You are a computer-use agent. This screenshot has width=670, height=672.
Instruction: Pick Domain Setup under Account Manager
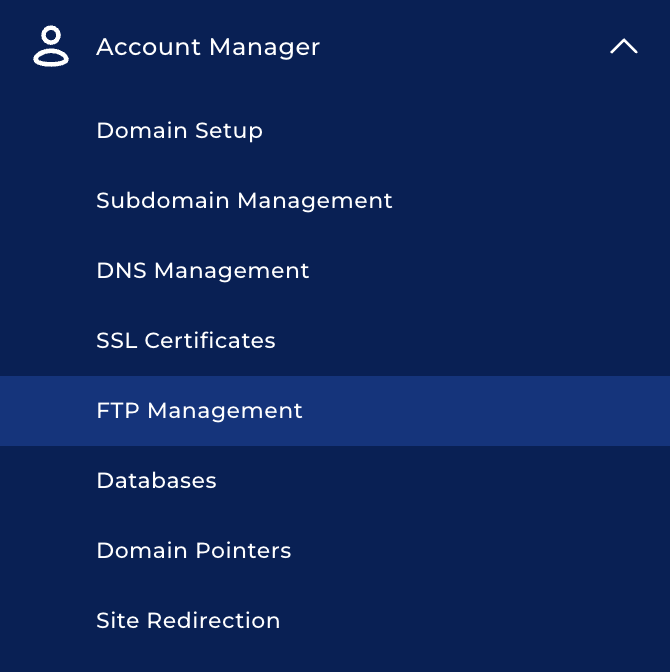tap(179, 131)
